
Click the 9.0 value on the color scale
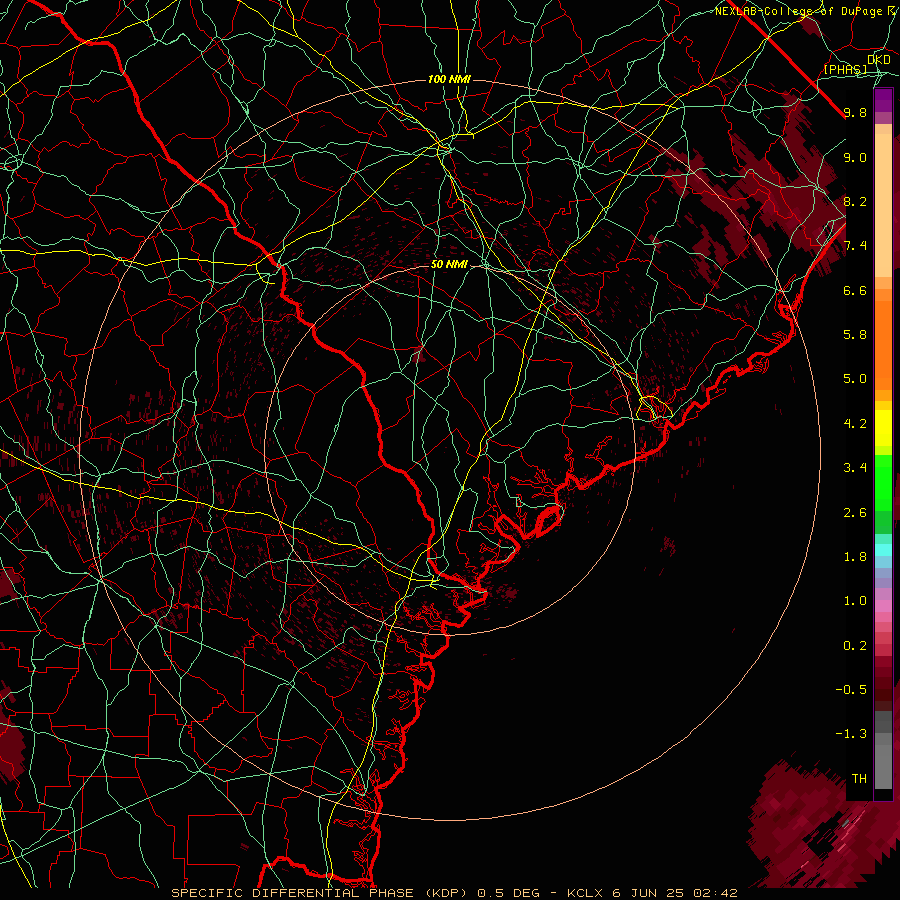point(855,157)
